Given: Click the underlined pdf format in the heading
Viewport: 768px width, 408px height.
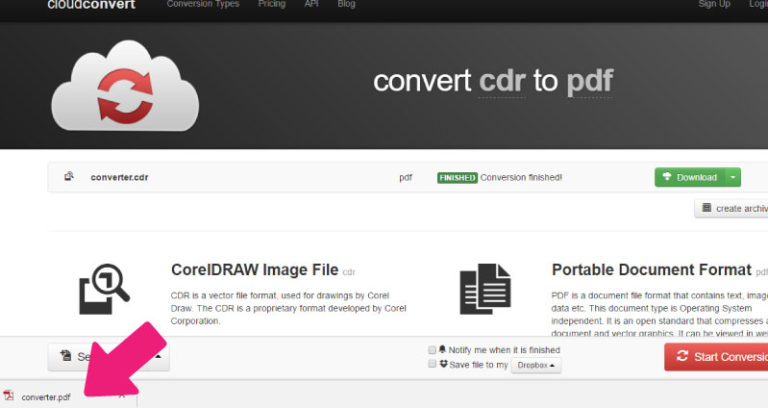Looking at the screenshot, I should (589, 81).
